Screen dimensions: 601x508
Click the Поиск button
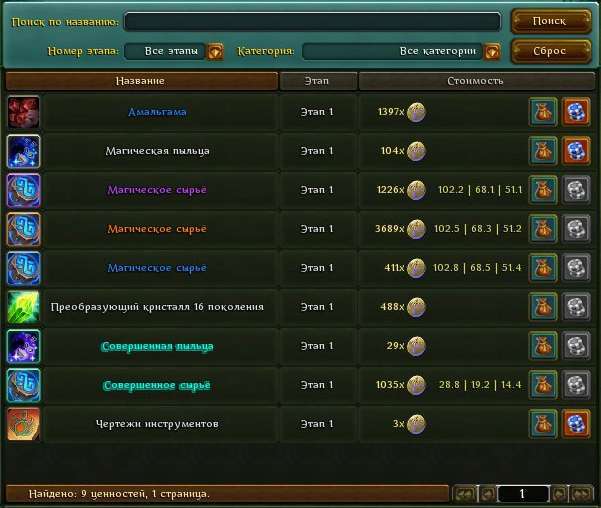tap(551, 21)
